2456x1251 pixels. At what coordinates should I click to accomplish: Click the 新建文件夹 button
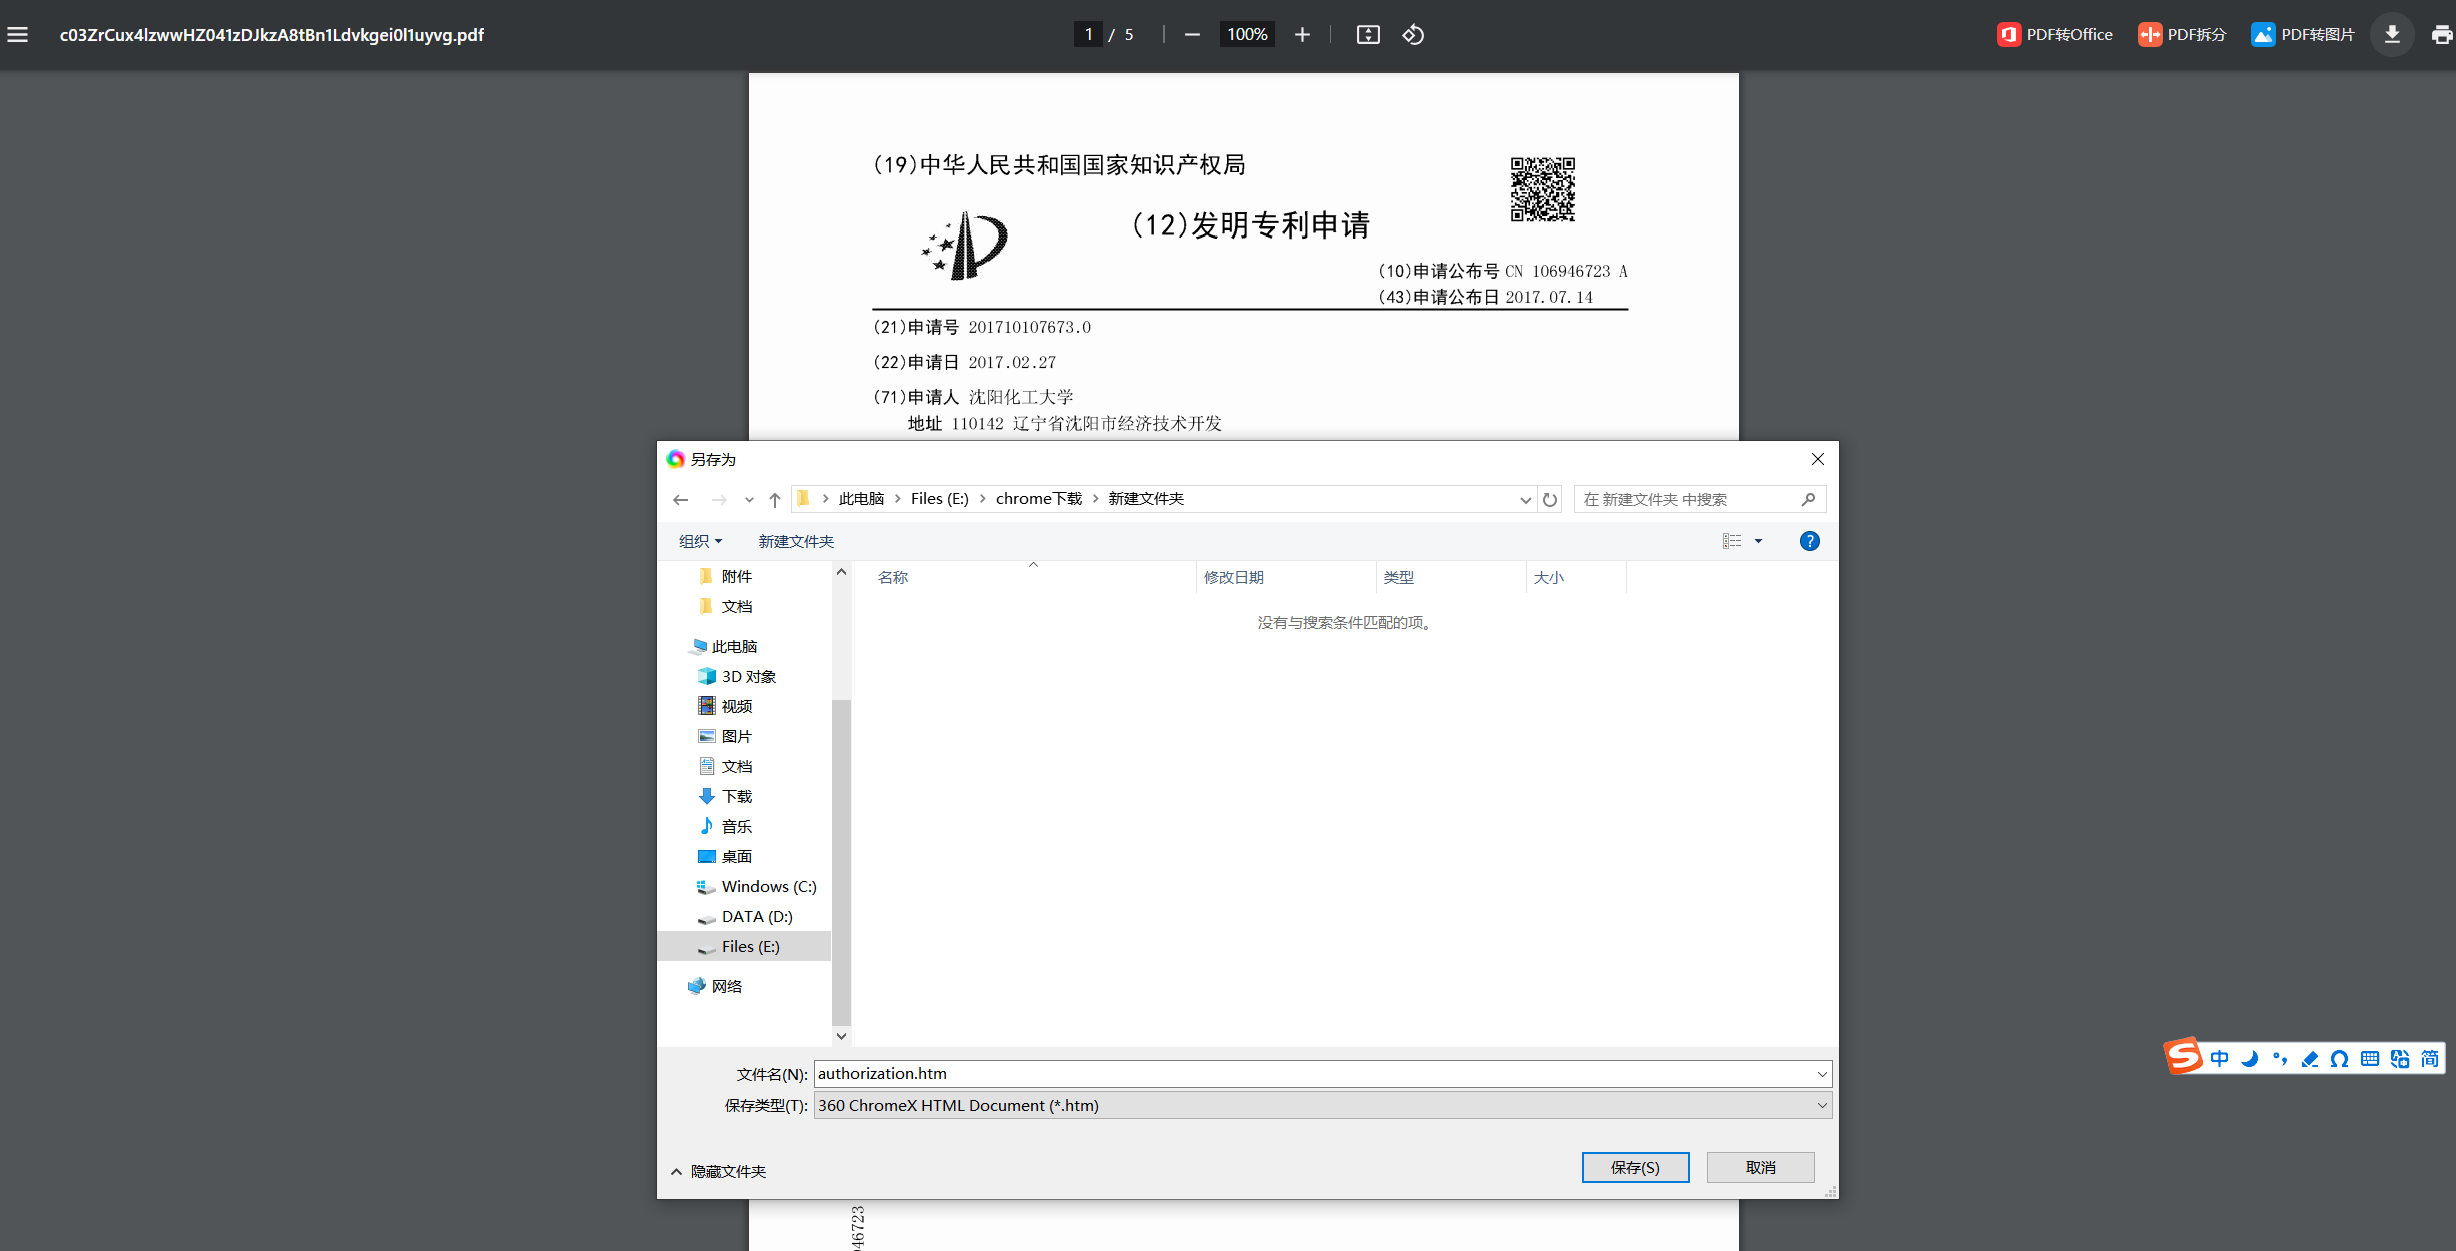796,541
